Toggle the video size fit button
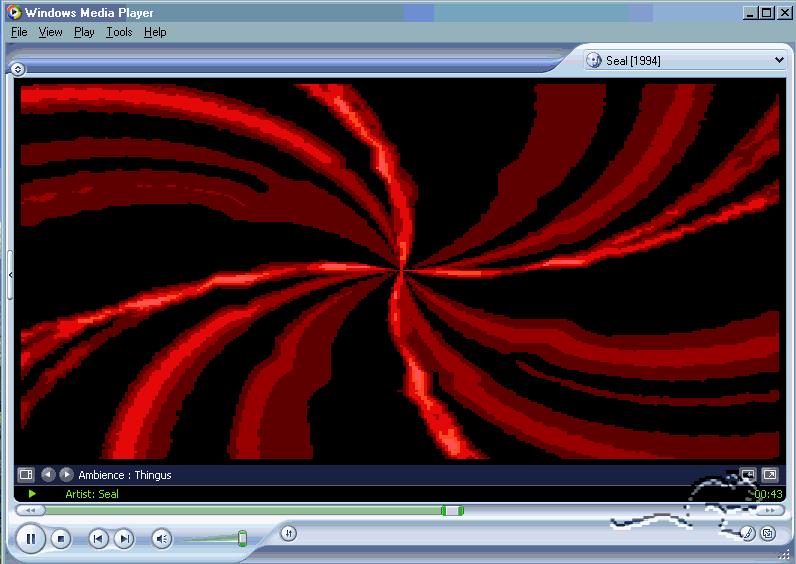The height and width of the screenshot is (564, 796). 748,475
